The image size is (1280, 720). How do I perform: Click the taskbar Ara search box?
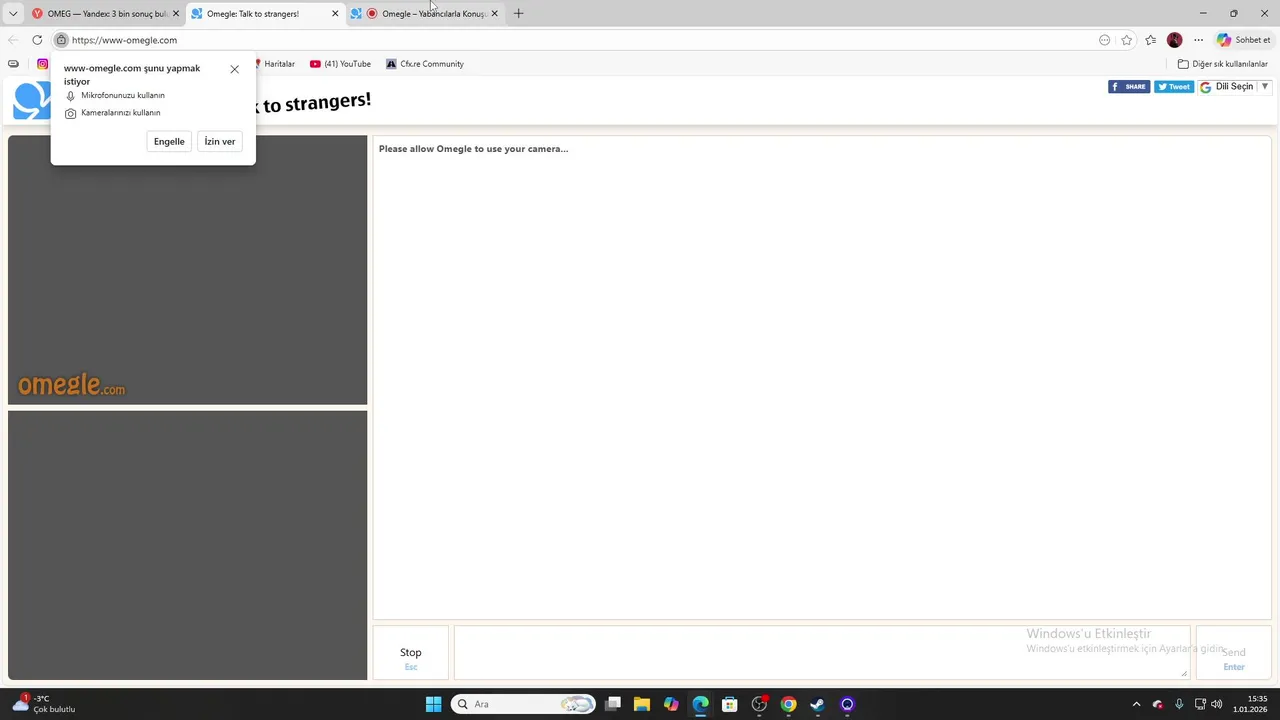[x=523, y=704]
